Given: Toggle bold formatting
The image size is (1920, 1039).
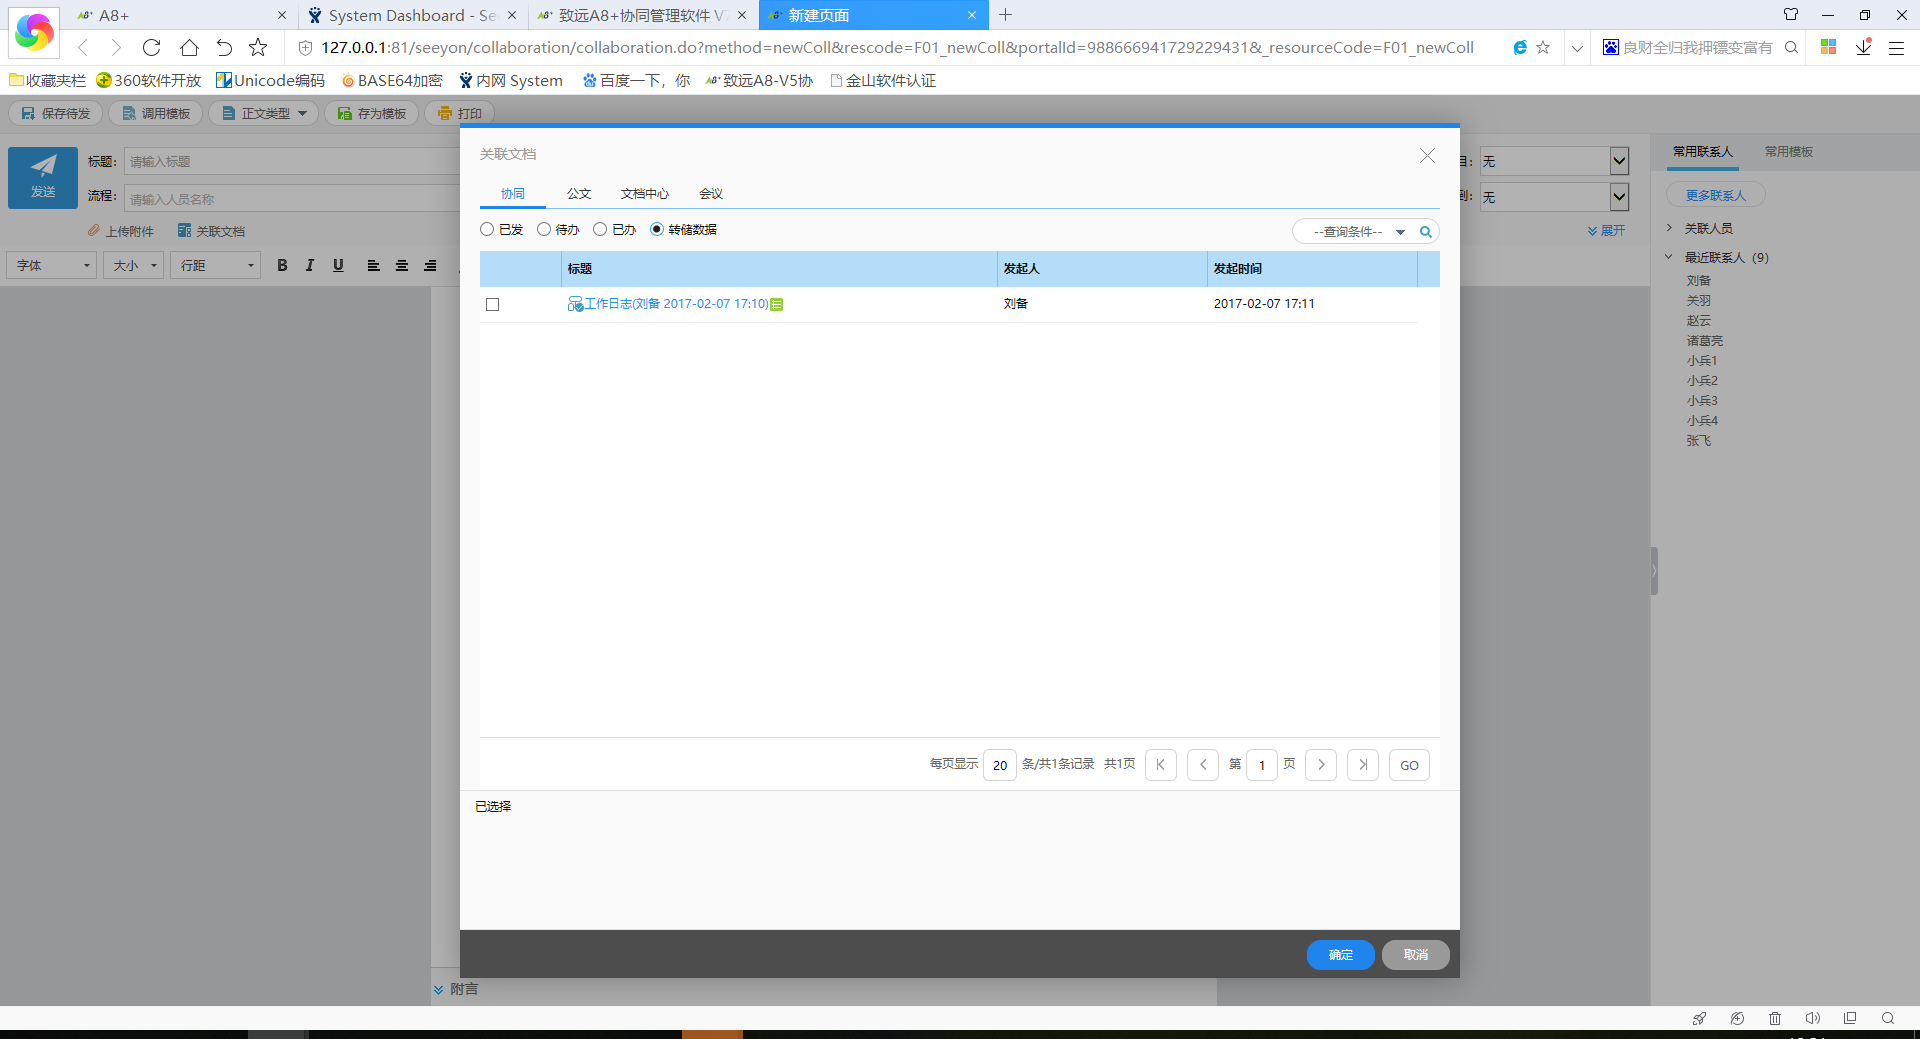Looking at the screenshot, I should click(x=282, y=266).
